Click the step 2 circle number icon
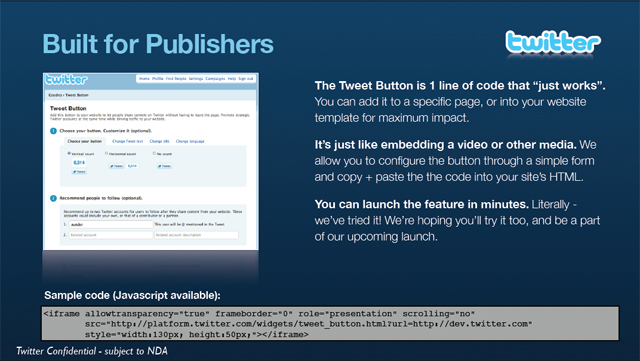The width and height of the screenshot is (640, 361). coord(53,198)
